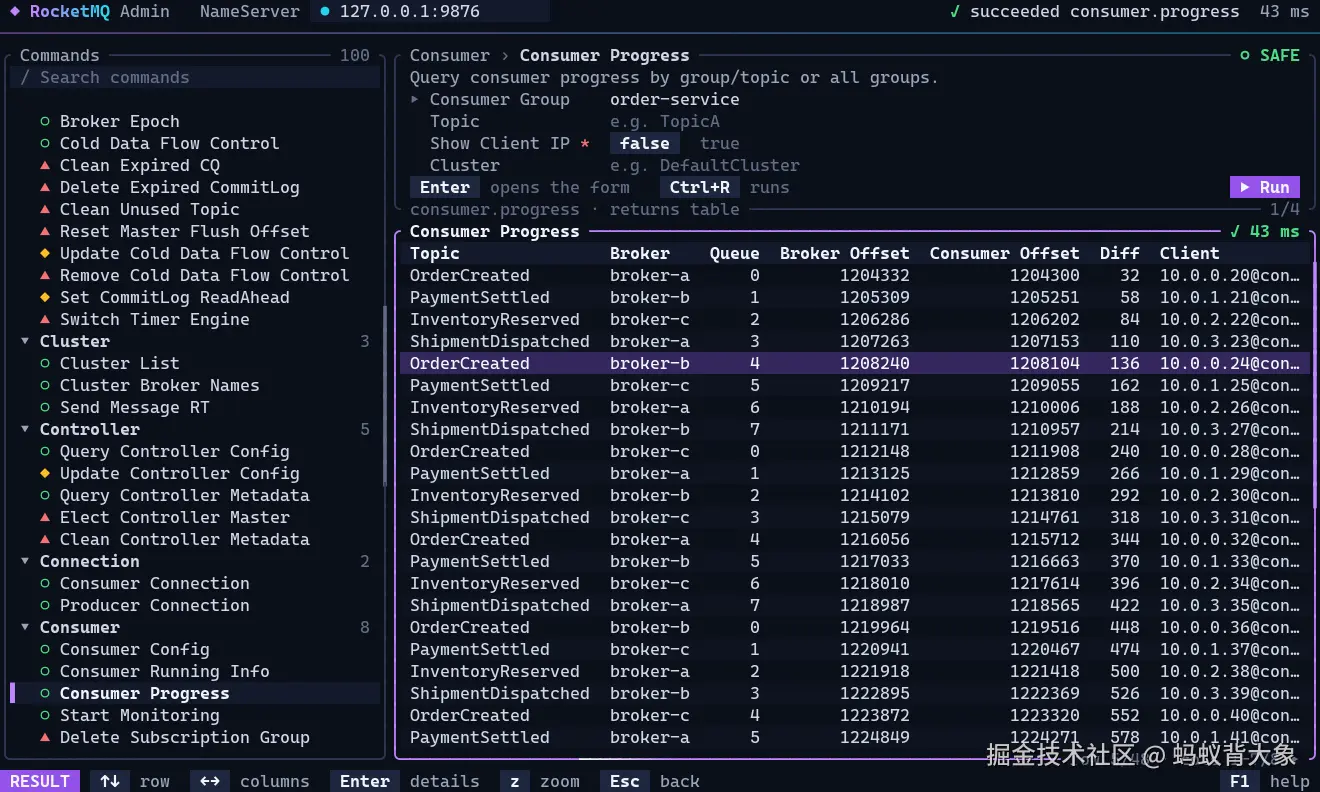1320x792 pixels.
Task: Set Show Client IP to true
Action: (x=720, y=144)
